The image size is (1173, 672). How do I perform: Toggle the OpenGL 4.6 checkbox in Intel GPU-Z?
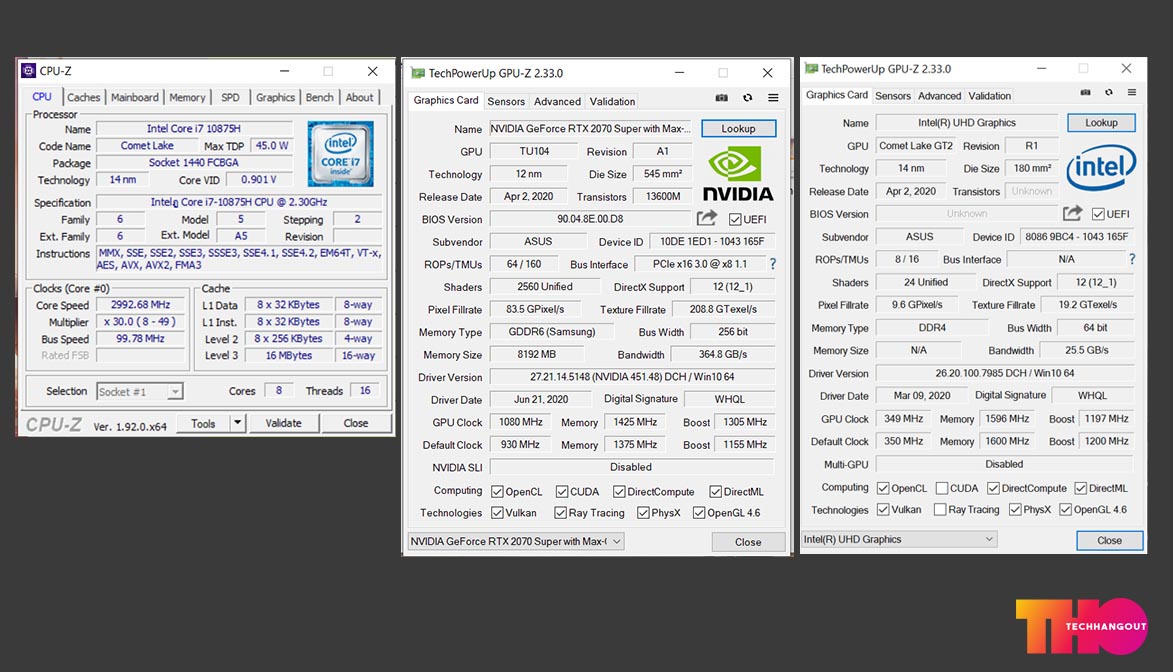(x=1065, y=510)
